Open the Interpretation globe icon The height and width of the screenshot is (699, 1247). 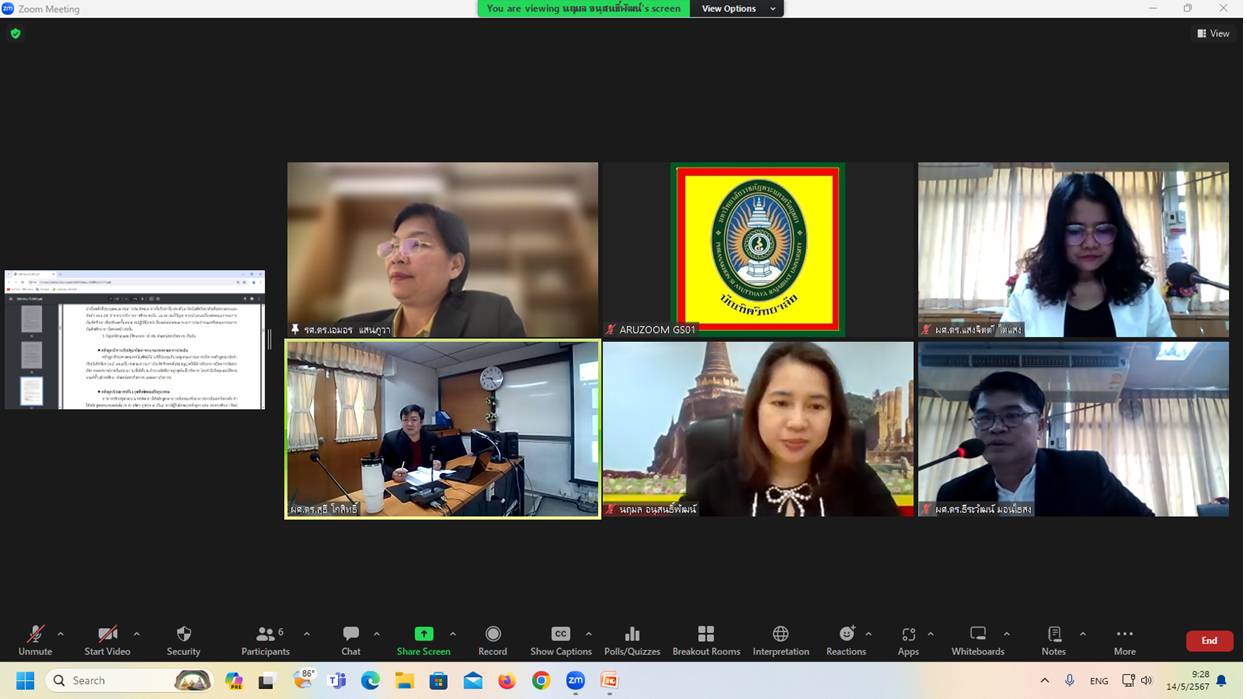coord(781,634)
